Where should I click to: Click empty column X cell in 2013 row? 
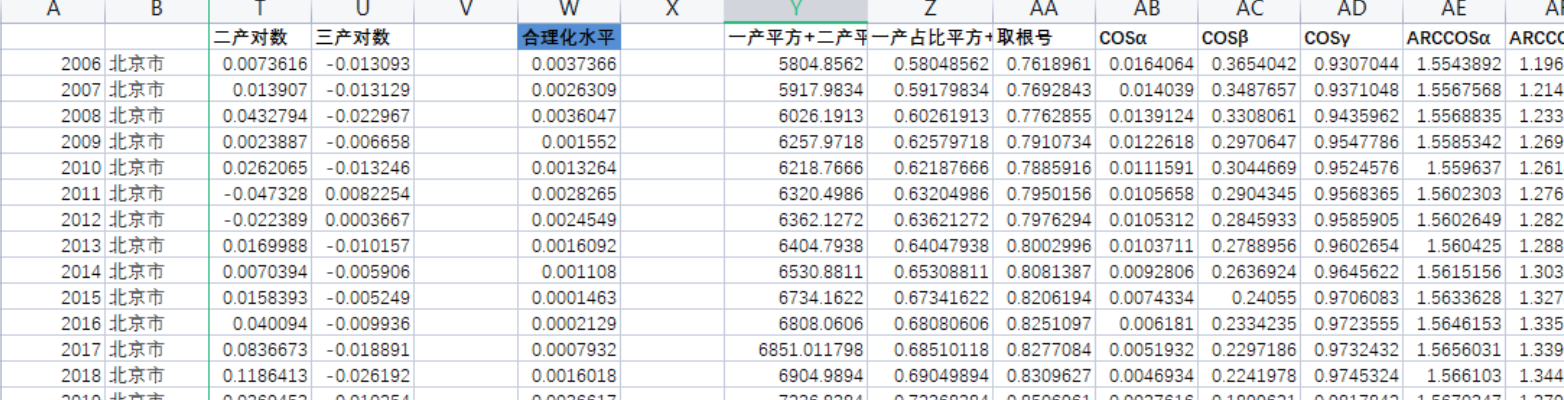673,246
